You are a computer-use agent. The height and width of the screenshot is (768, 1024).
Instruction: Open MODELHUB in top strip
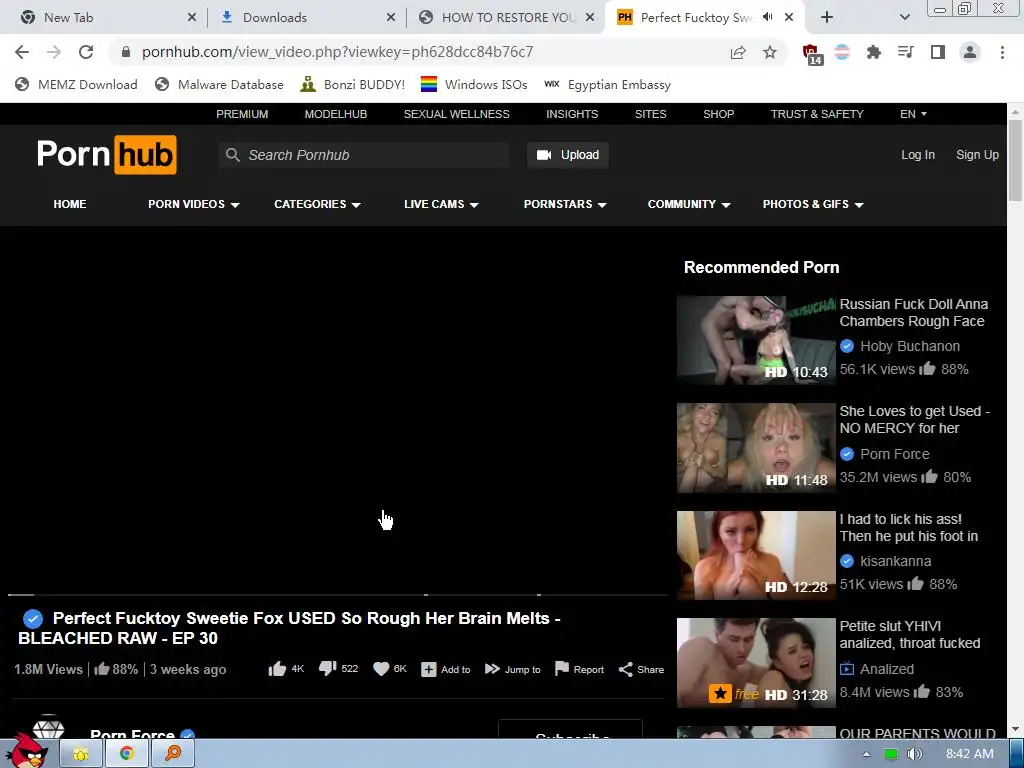pyautogui.click(x=336, y=114)
